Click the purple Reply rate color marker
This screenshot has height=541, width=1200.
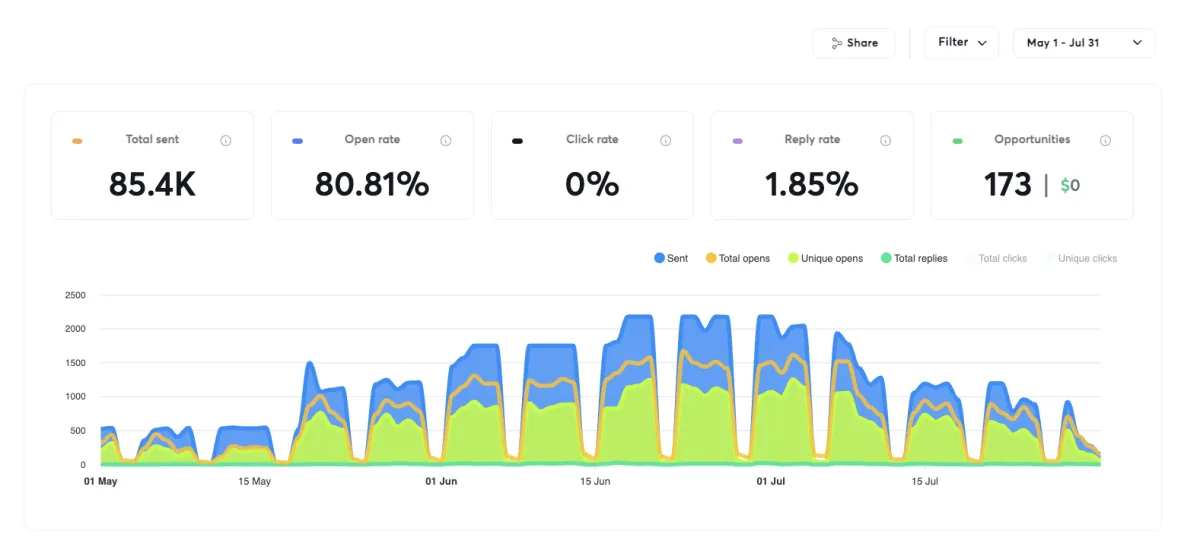(x=738, y=141)
